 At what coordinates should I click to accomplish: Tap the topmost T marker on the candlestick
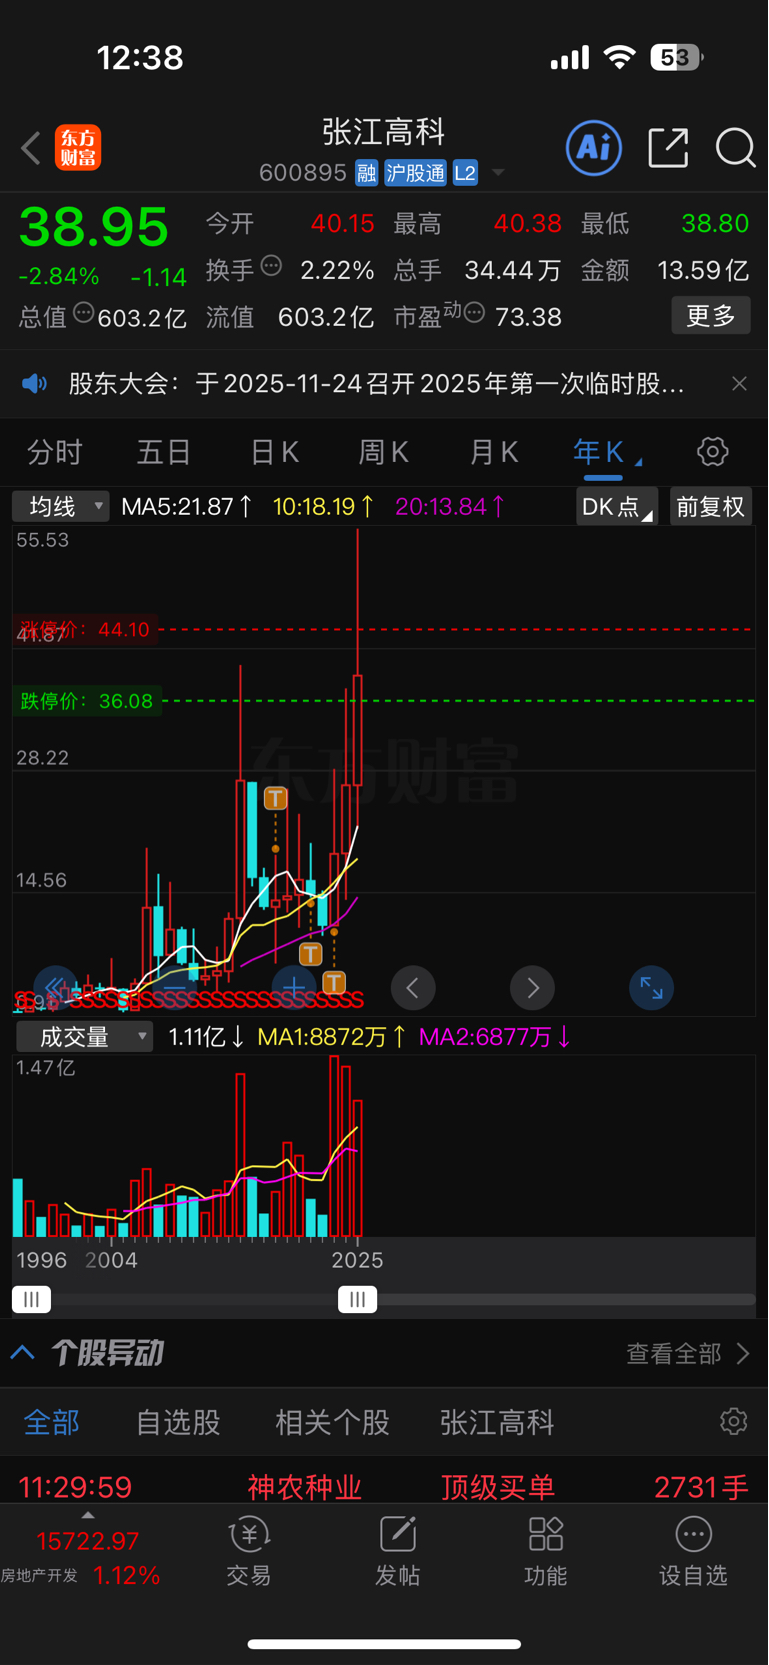pos(275,798)
